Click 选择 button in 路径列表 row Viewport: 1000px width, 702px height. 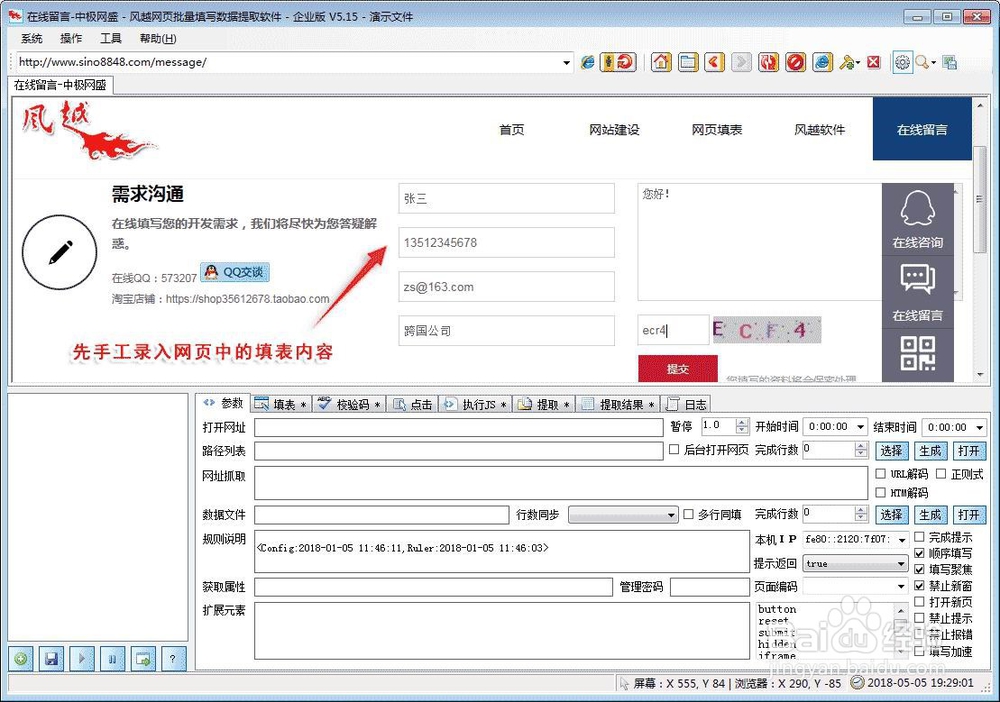tap(891, 451)
